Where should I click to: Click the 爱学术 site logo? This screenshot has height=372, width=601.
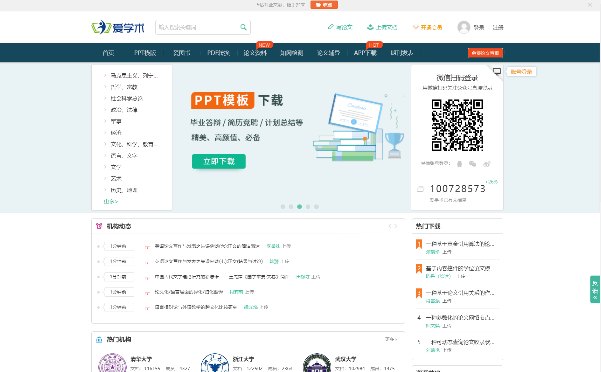tap(118, 27)
